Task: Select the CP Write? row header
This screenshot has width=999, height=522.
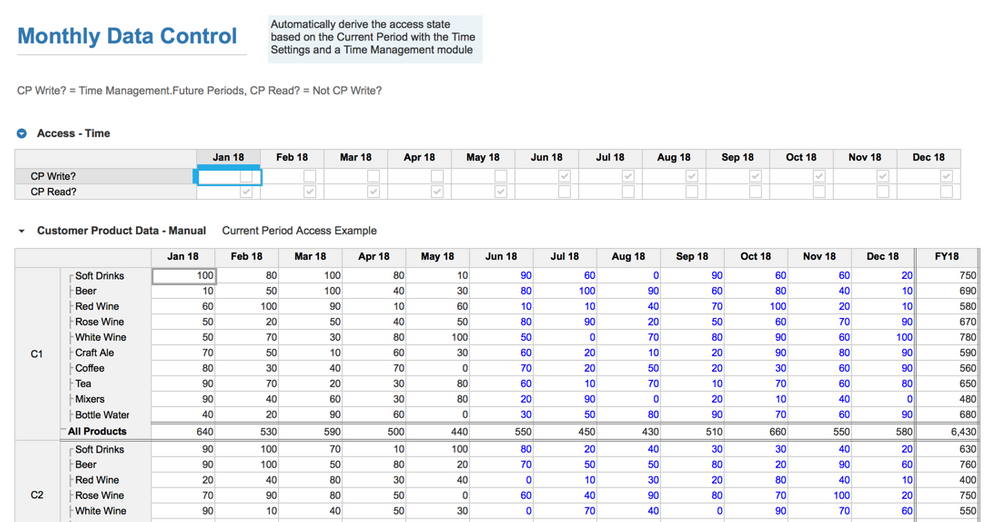Action: tap(53, 176)
